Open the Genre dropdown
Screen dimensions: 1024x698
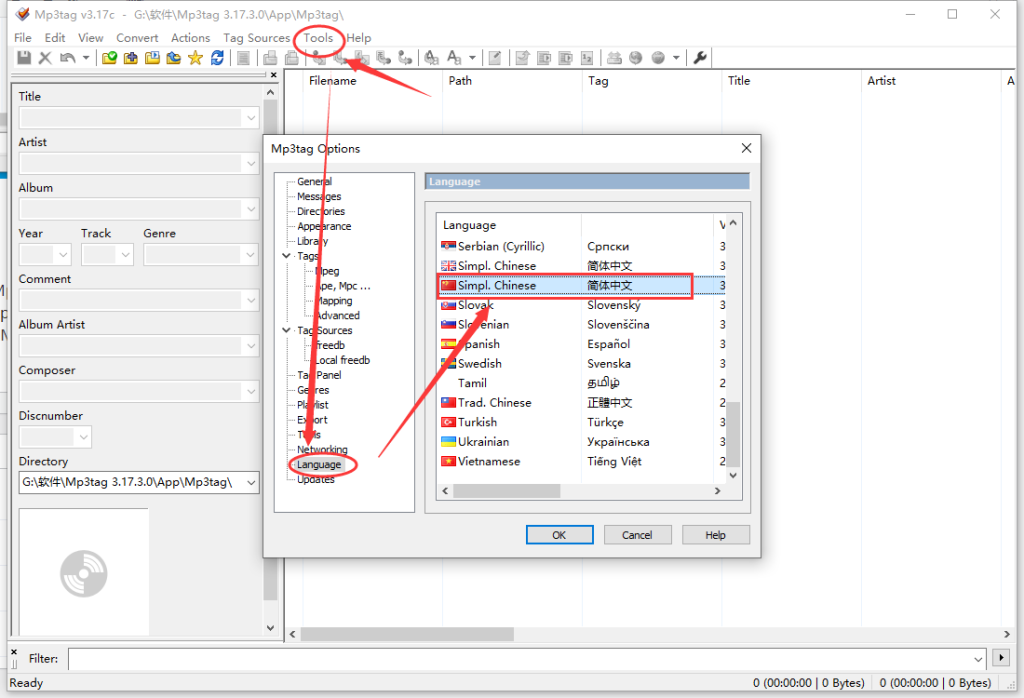click(x=250, y=255)
